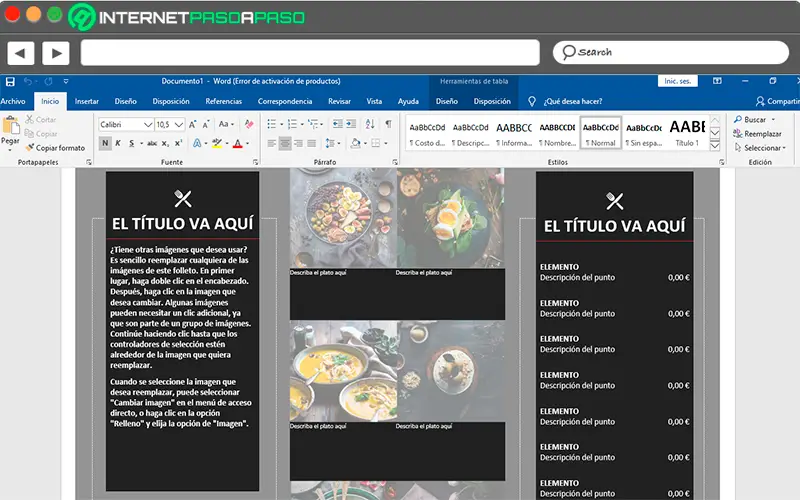Decrease font size with the shrink A
The image size is (800, 500).
[x=206, y=124]
